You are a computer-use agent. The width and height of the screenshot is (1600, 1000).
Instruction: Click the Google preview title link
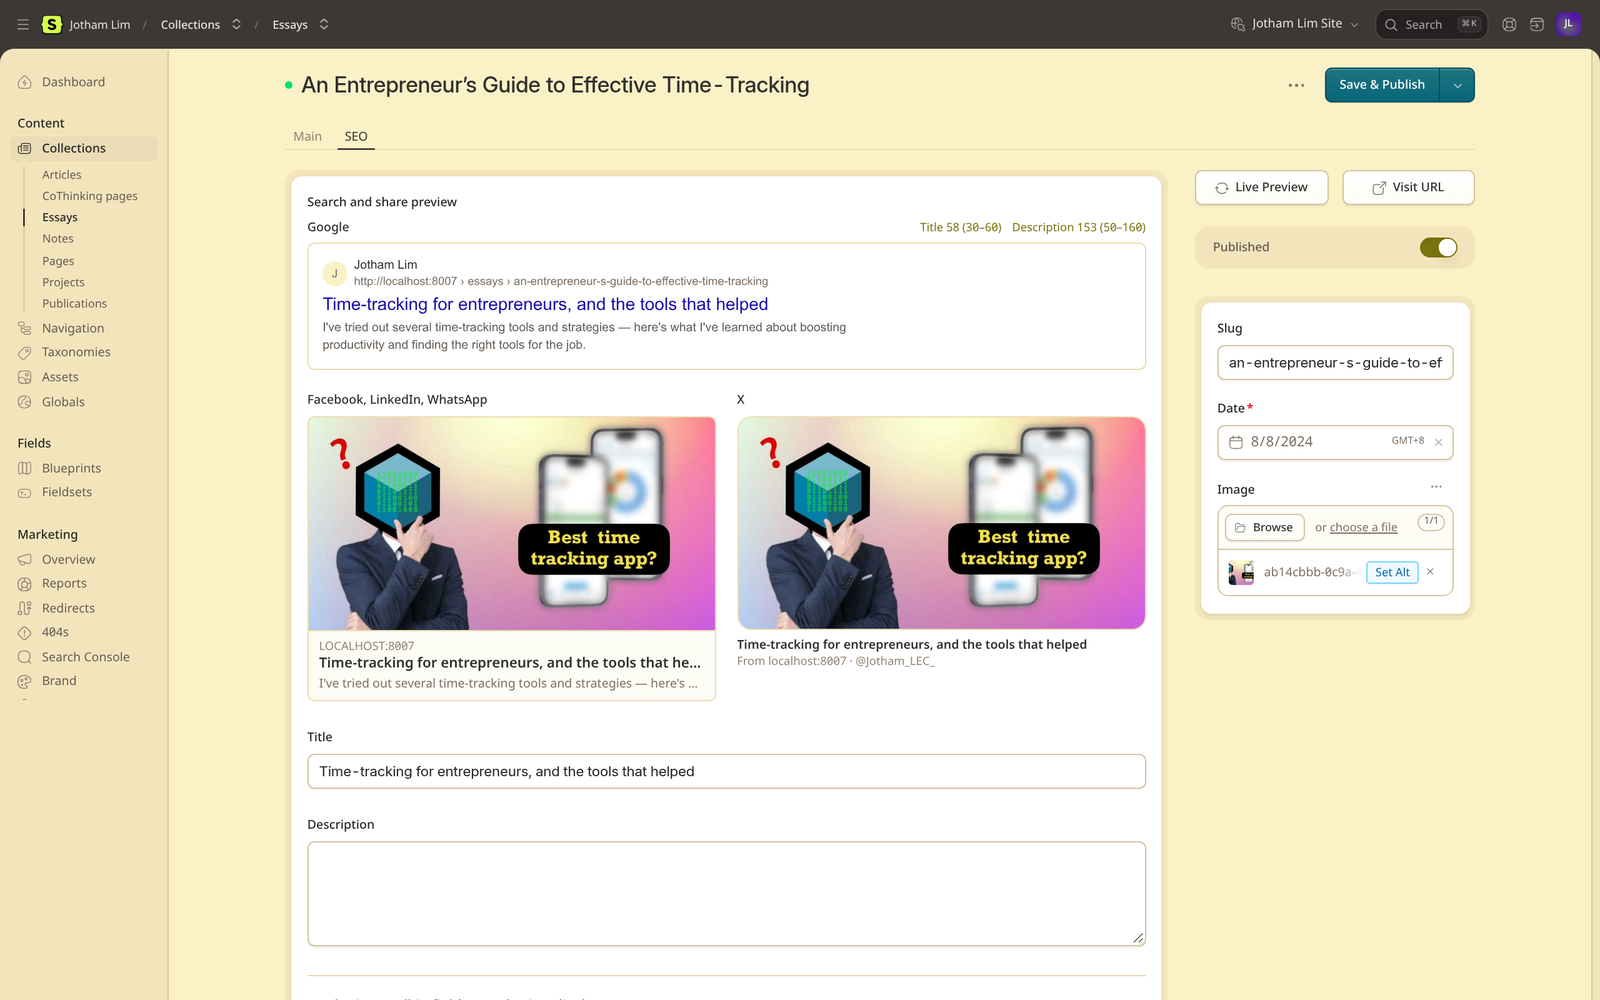click(545, 304)
